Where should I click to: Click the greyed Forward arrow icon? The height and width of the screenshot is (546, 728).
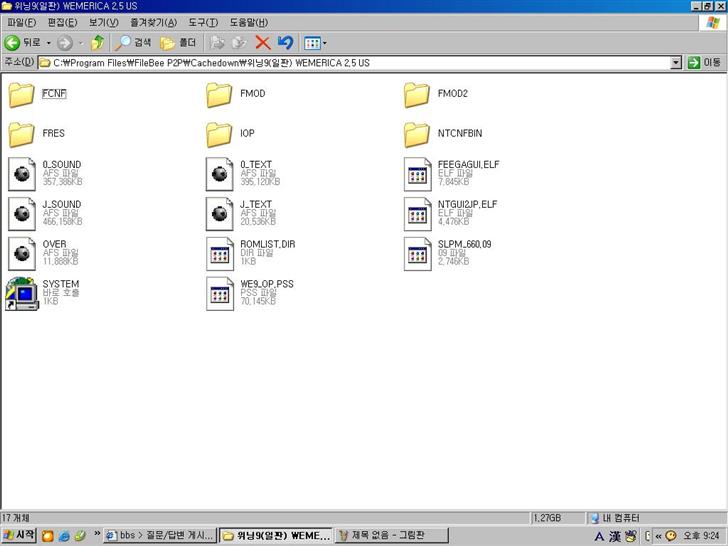65,43
